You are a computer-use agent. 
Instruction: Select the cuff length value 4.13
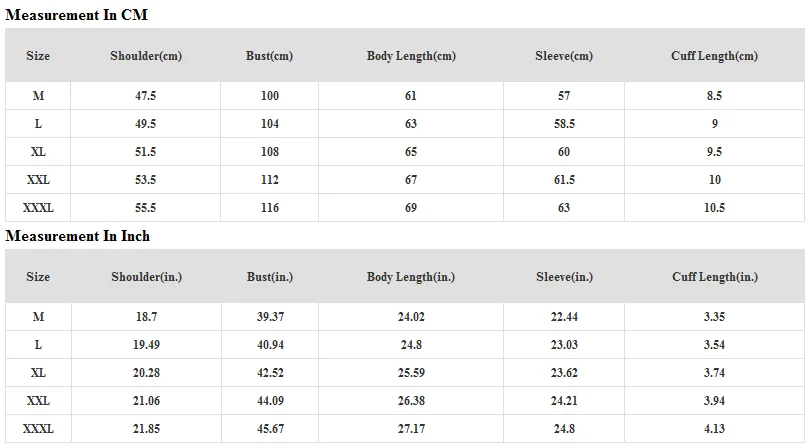[714, 428]
